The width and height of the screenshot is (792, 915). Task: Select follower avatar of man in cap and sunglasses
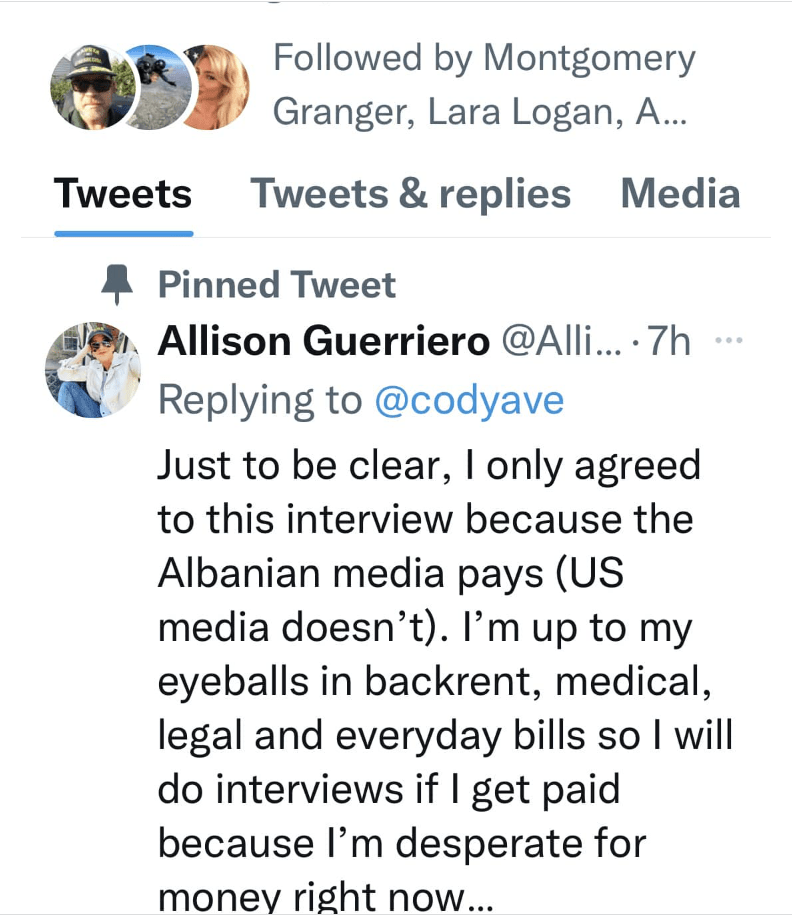(x=93, y=87)
